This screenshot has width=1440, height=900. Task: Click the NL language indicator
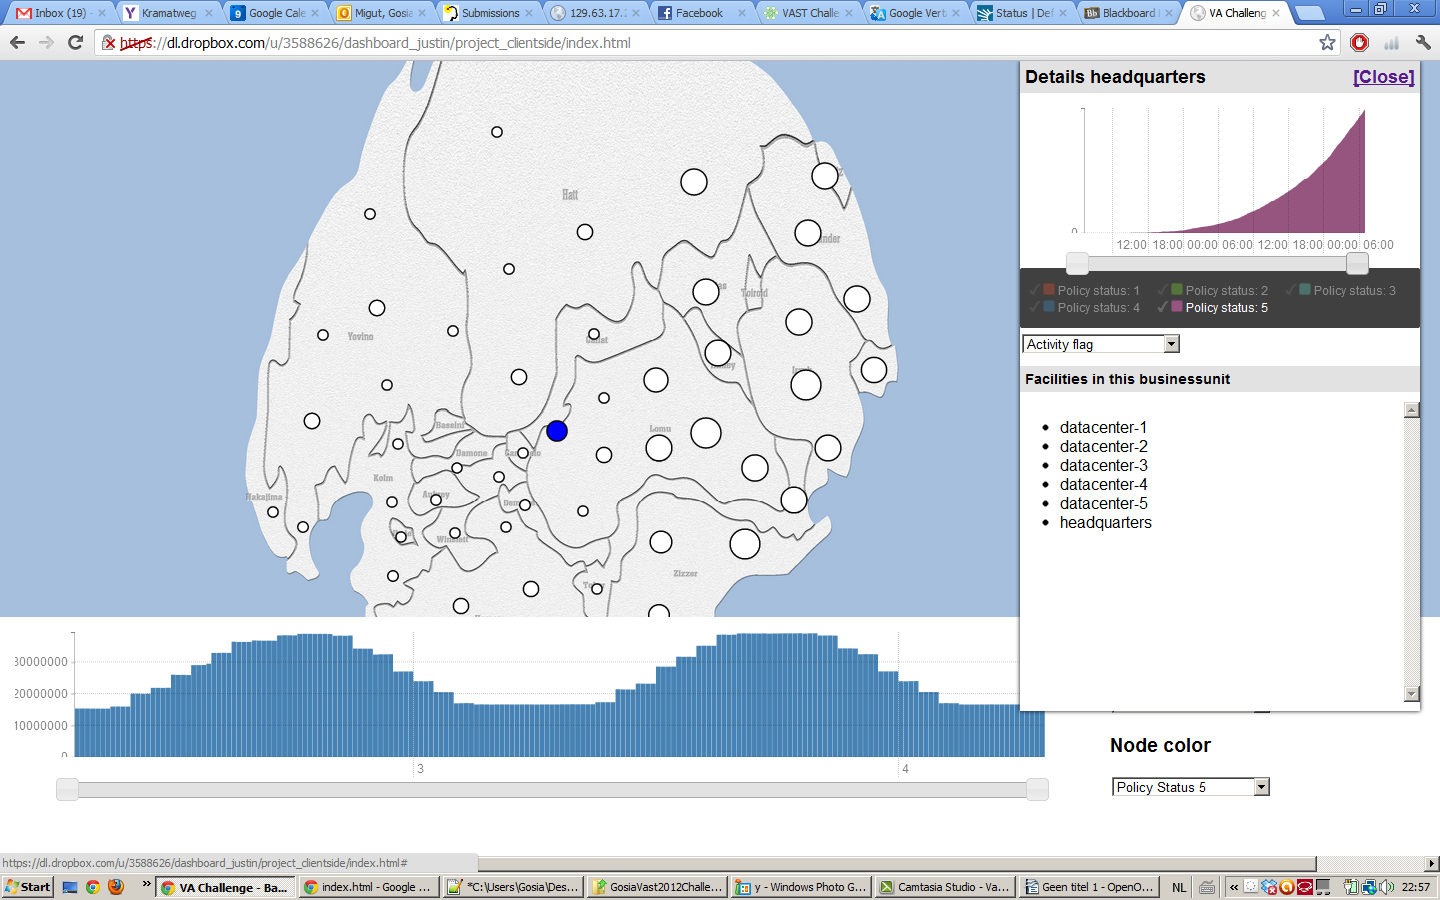click(1179, 887)
